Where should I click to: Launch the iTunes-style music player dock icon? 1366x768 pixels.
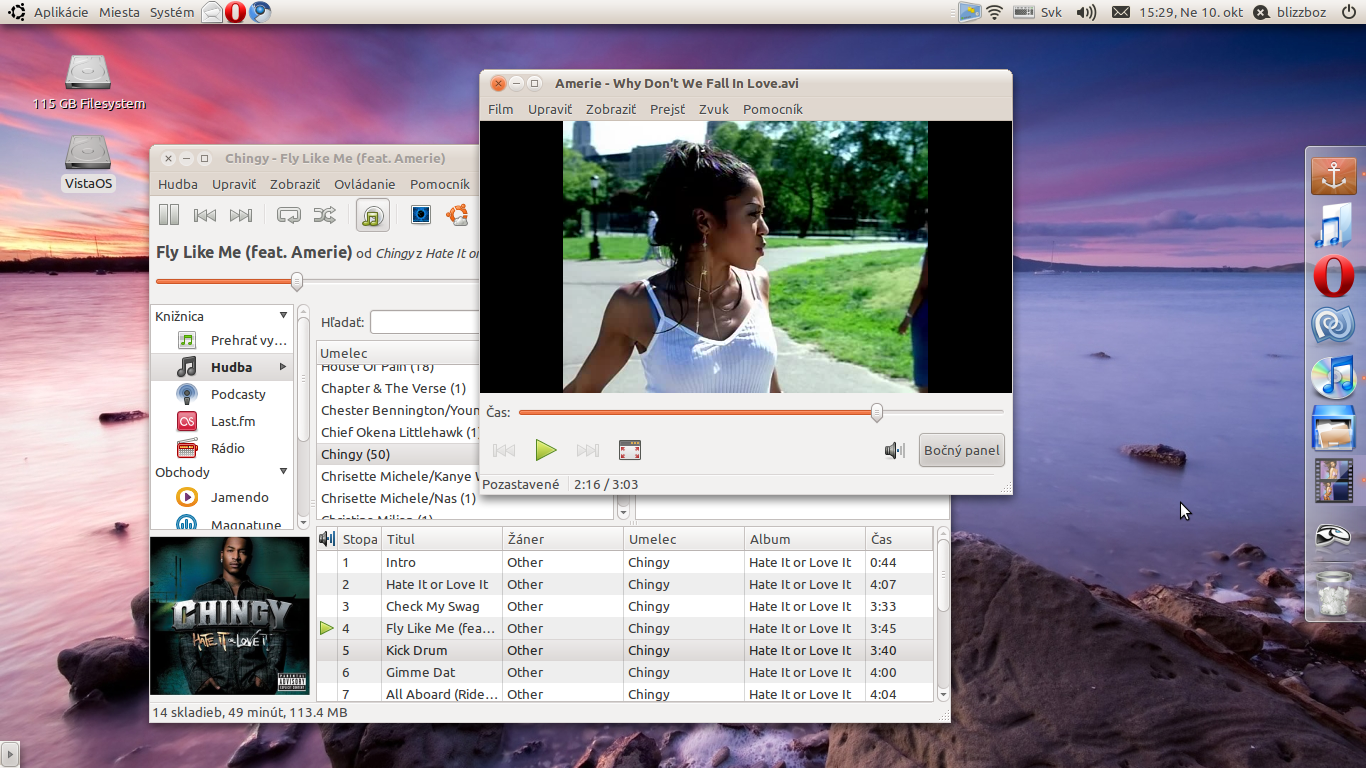(x=1334, y=377)
